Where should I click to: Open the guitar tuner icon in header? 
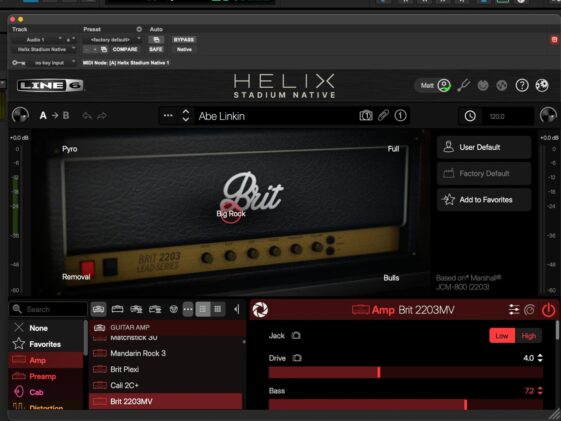coord(464,85)
